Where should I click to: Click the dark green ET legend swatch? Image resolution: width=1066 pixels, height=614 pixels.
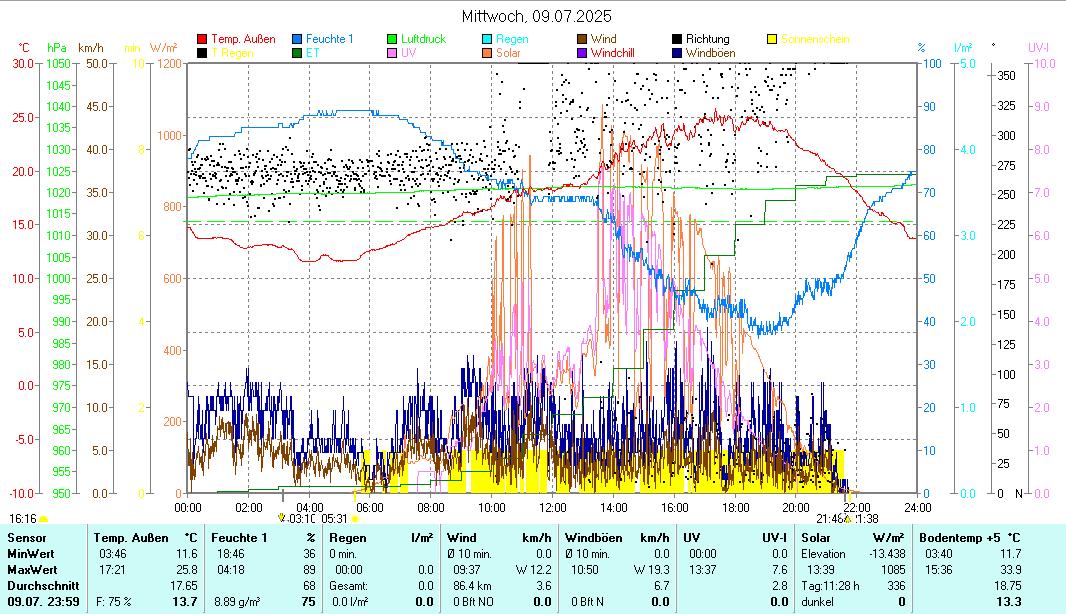click(x=297, y=53)
